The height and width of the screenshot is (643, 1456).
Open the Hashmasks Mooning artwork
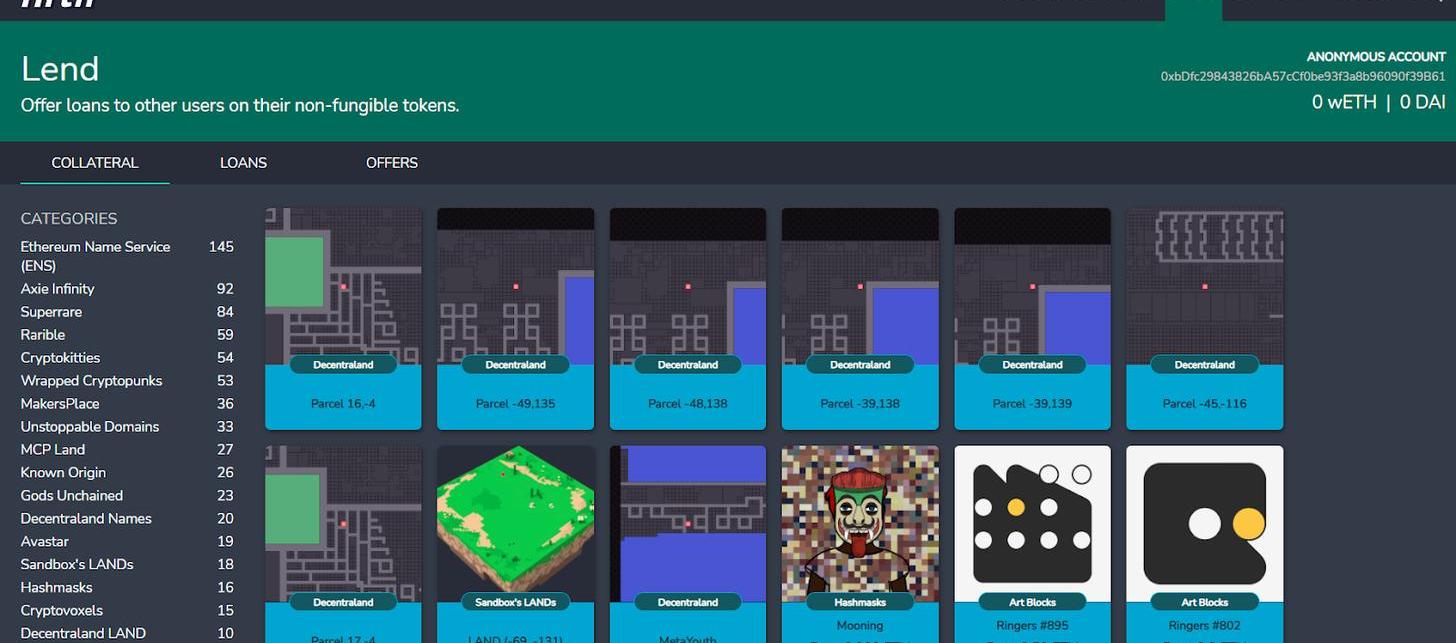860,520
